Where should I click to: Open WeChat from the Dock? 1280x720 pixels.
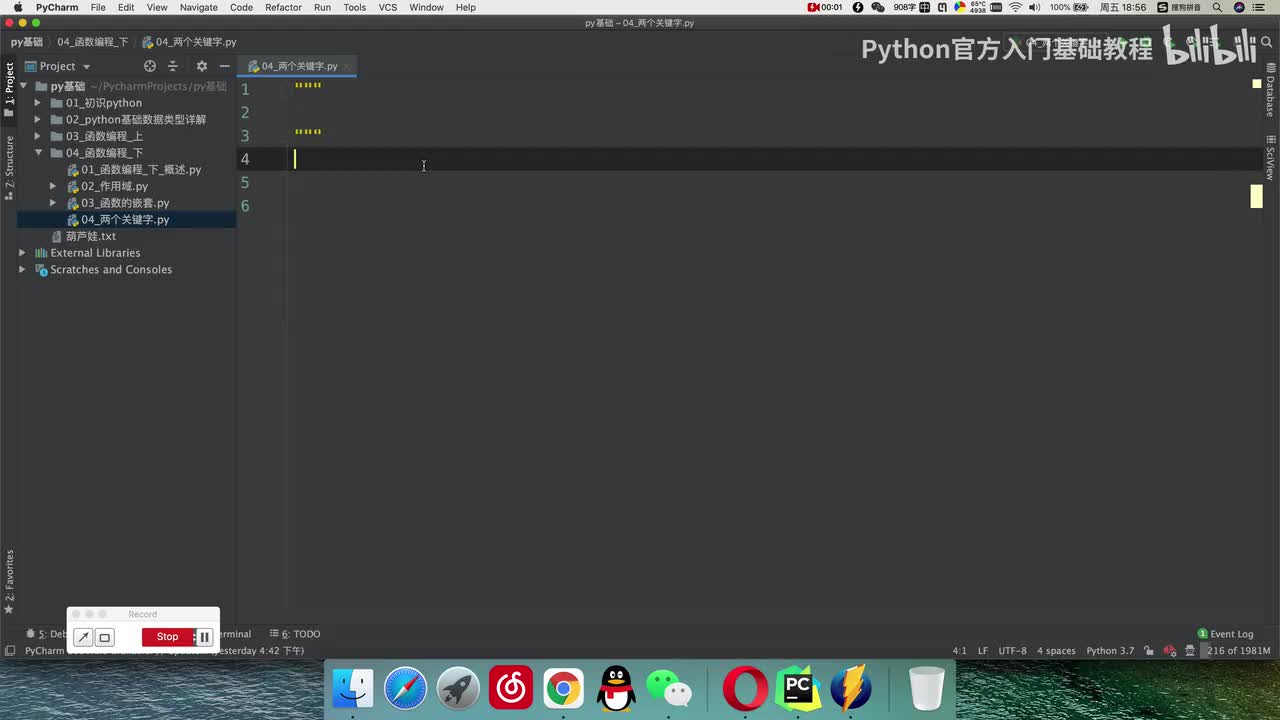coord(669,689)
